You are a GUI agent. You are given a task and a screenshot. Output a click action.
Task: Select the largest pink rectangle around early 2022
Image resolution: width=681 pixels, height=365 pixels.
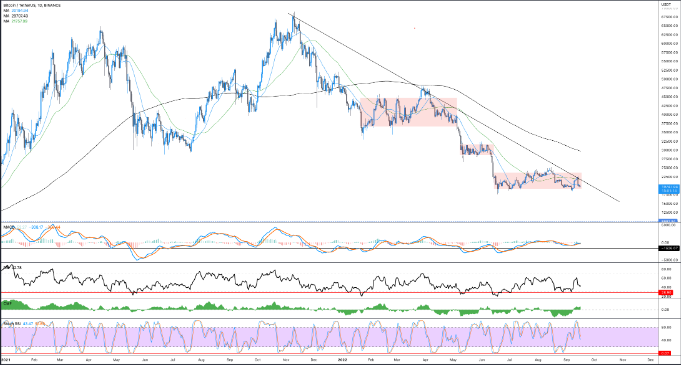coord(409,112)
